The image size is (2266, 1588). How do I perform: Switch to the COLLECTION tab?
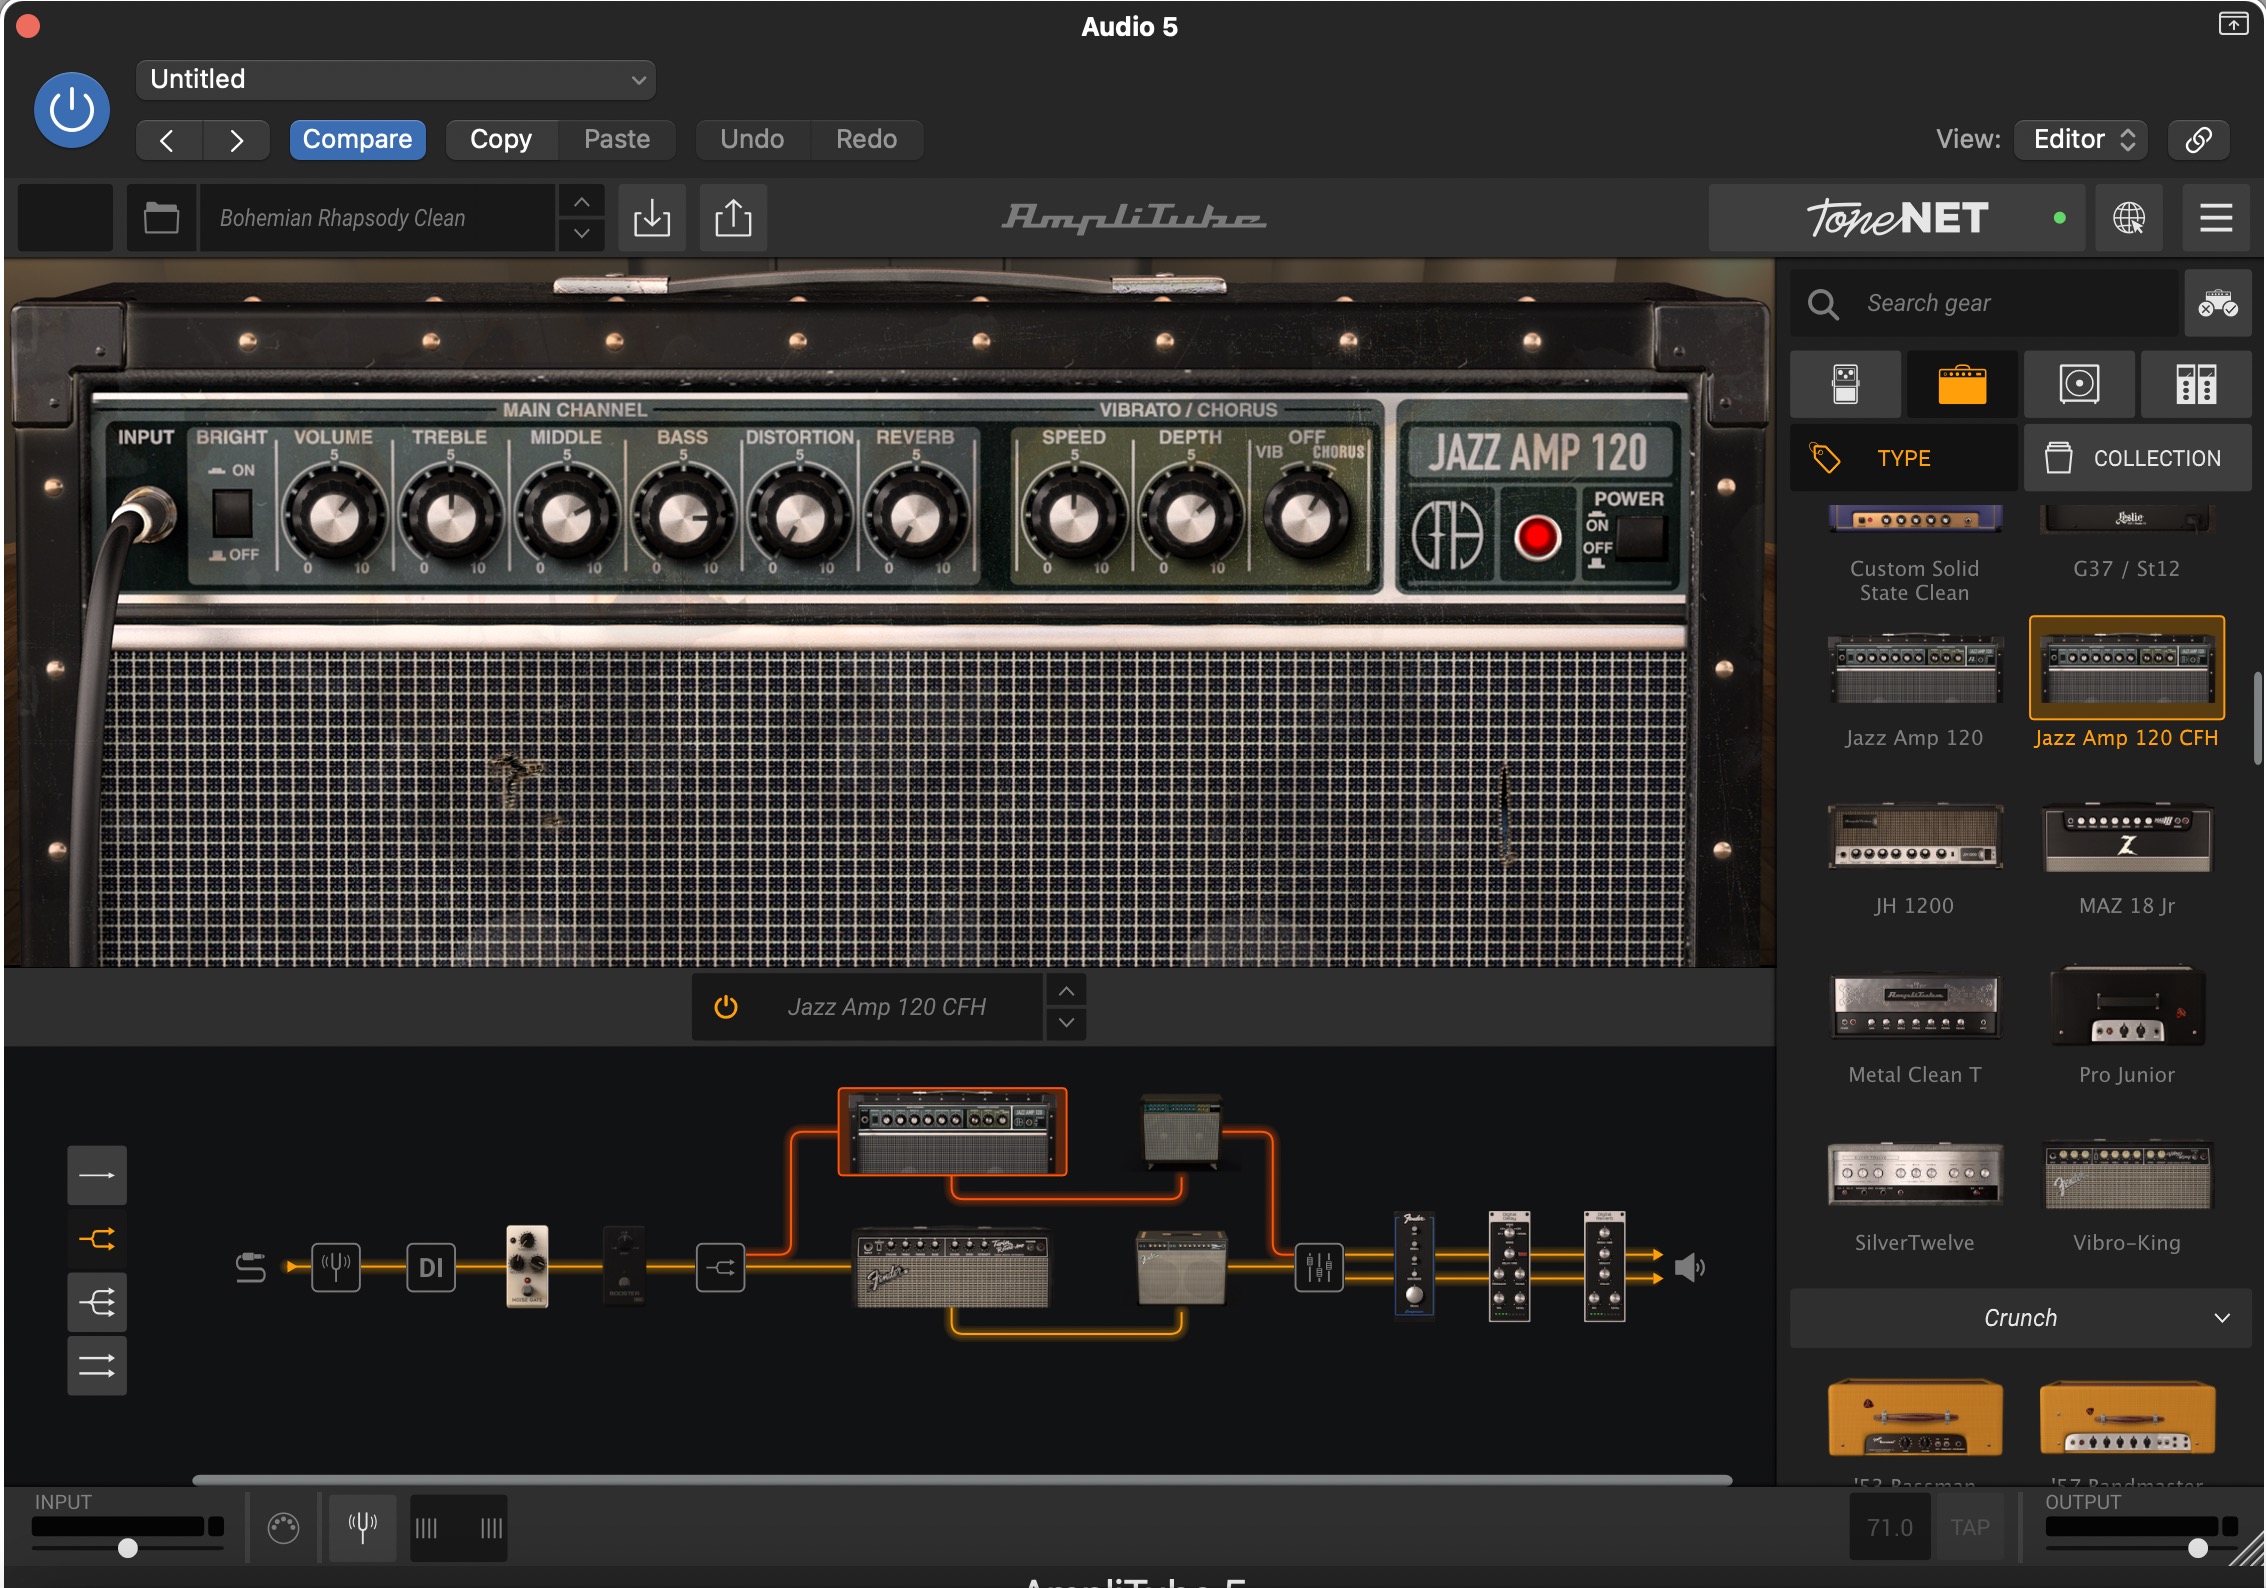(2138, 458)
